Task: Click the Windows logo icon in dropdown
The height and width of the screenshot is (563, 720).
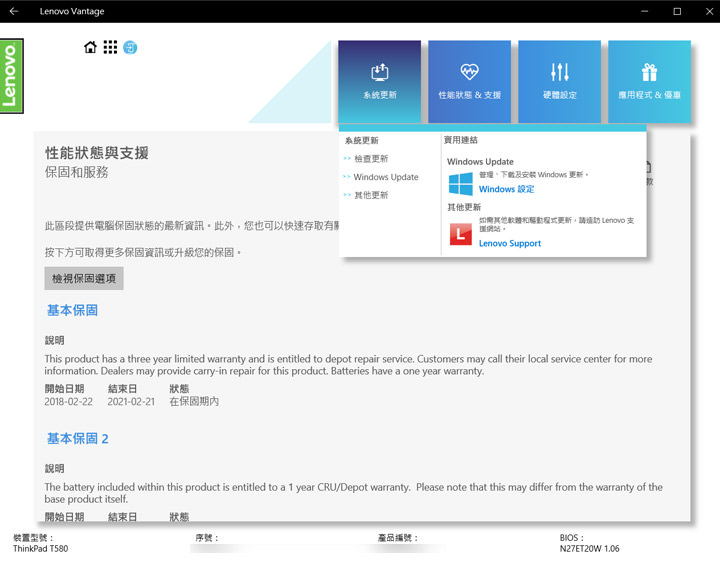Action: [x=460, y=184]
